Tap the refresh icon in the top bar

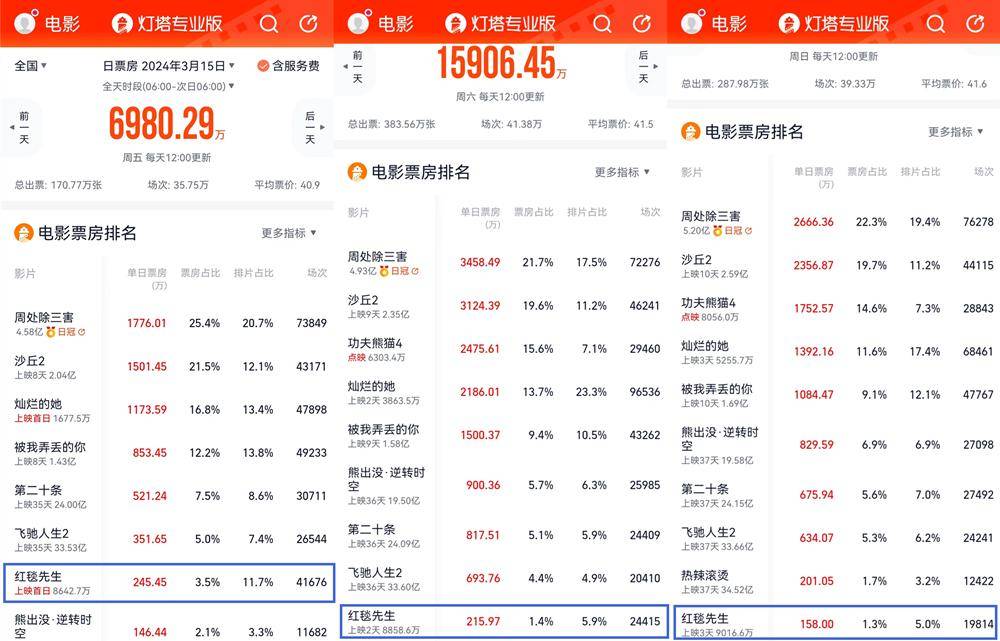308,22
